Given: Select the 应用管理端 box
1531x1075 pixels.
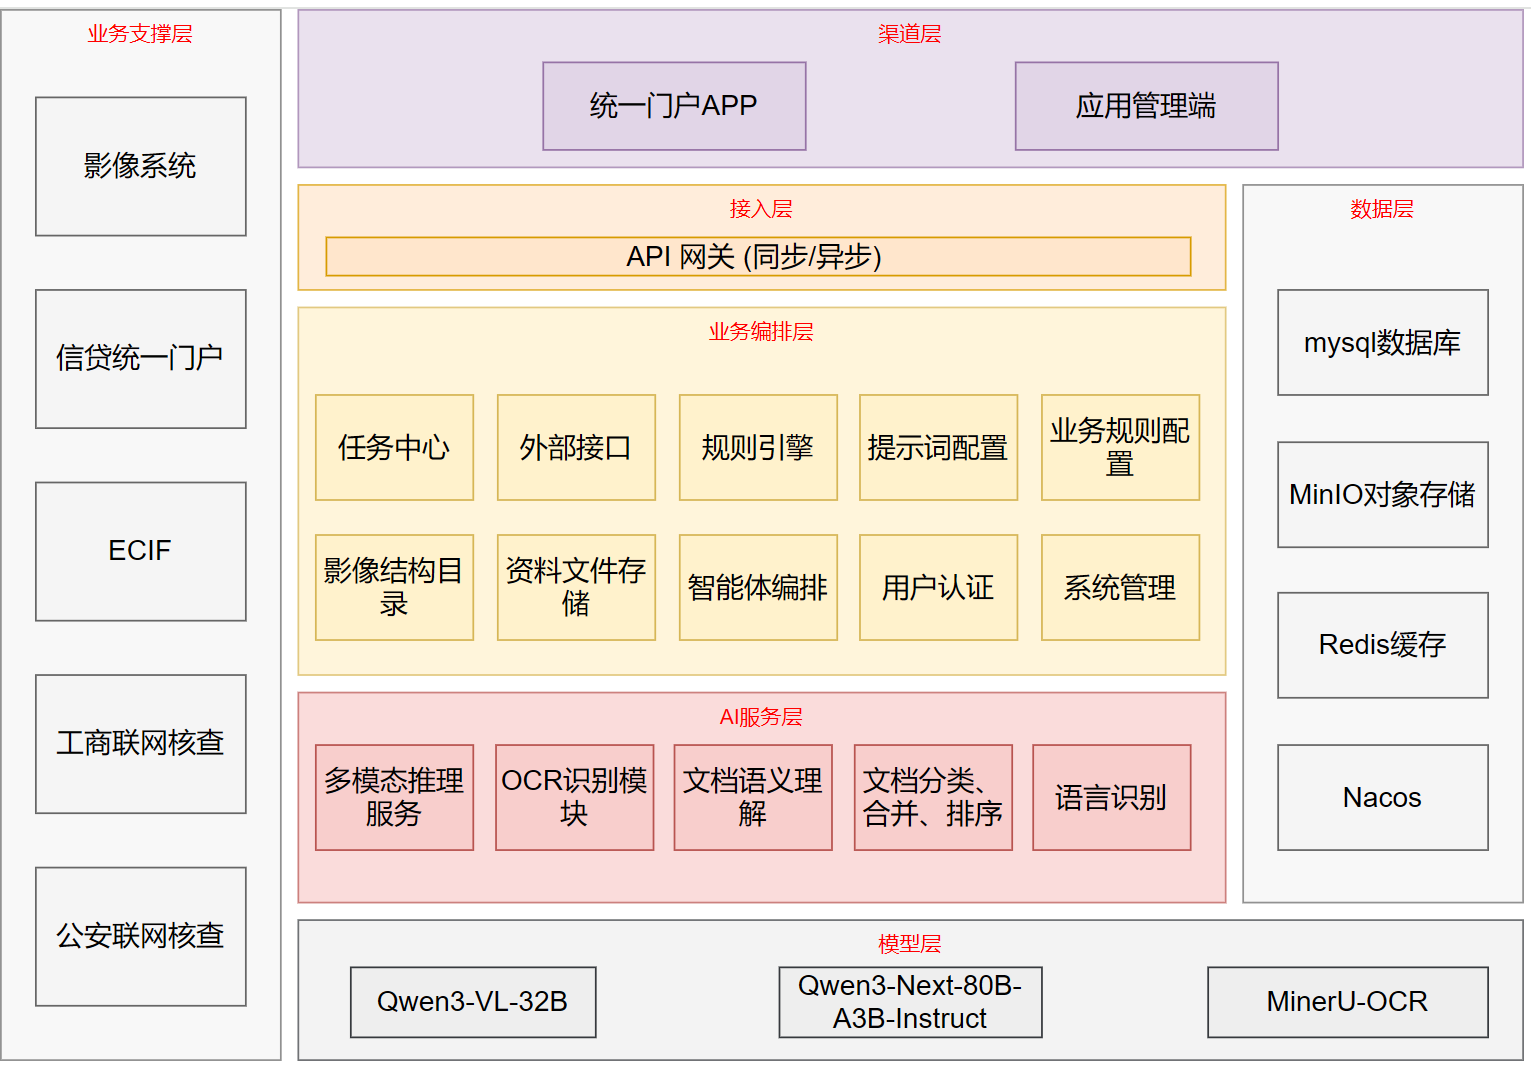Looking at the screenshot, I should pyautogui.click(x=1146, y=106).
